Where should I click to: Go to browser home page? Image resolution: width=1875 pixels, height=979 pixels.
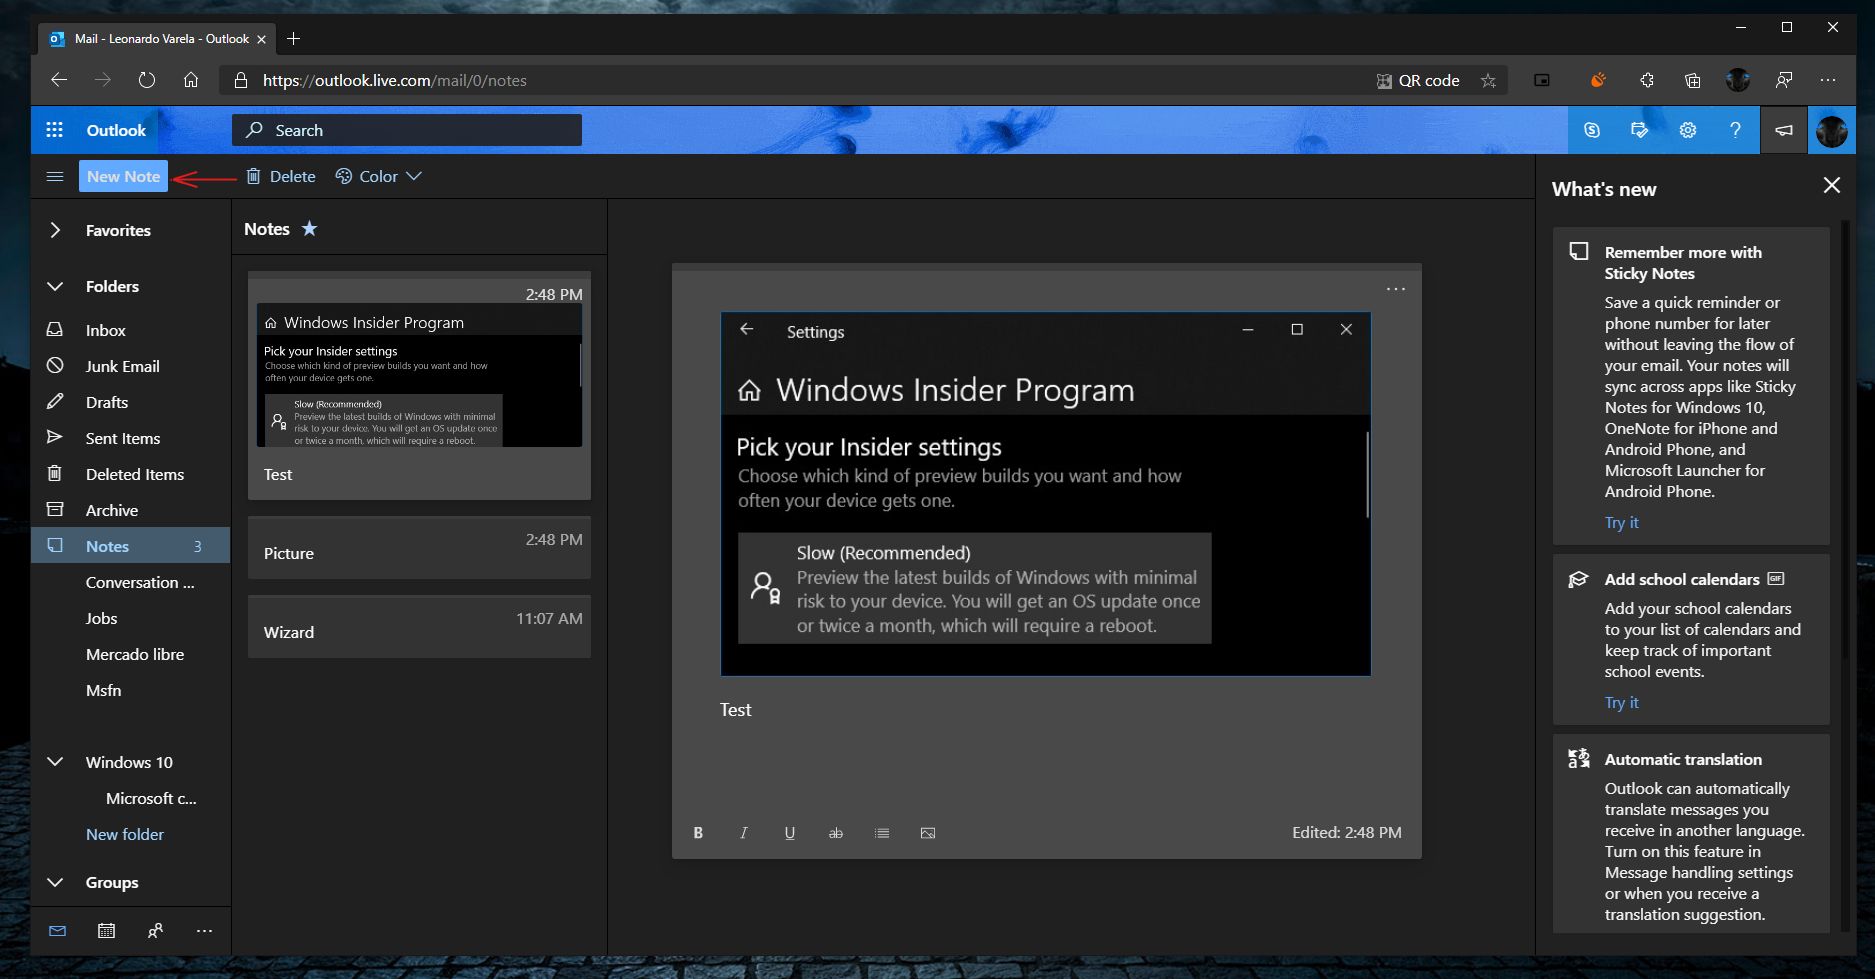[x=191, y=80]
